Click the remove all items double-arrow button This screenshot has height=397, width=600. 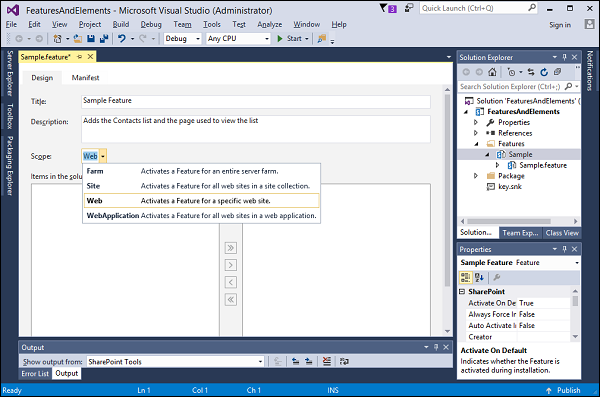231,299
